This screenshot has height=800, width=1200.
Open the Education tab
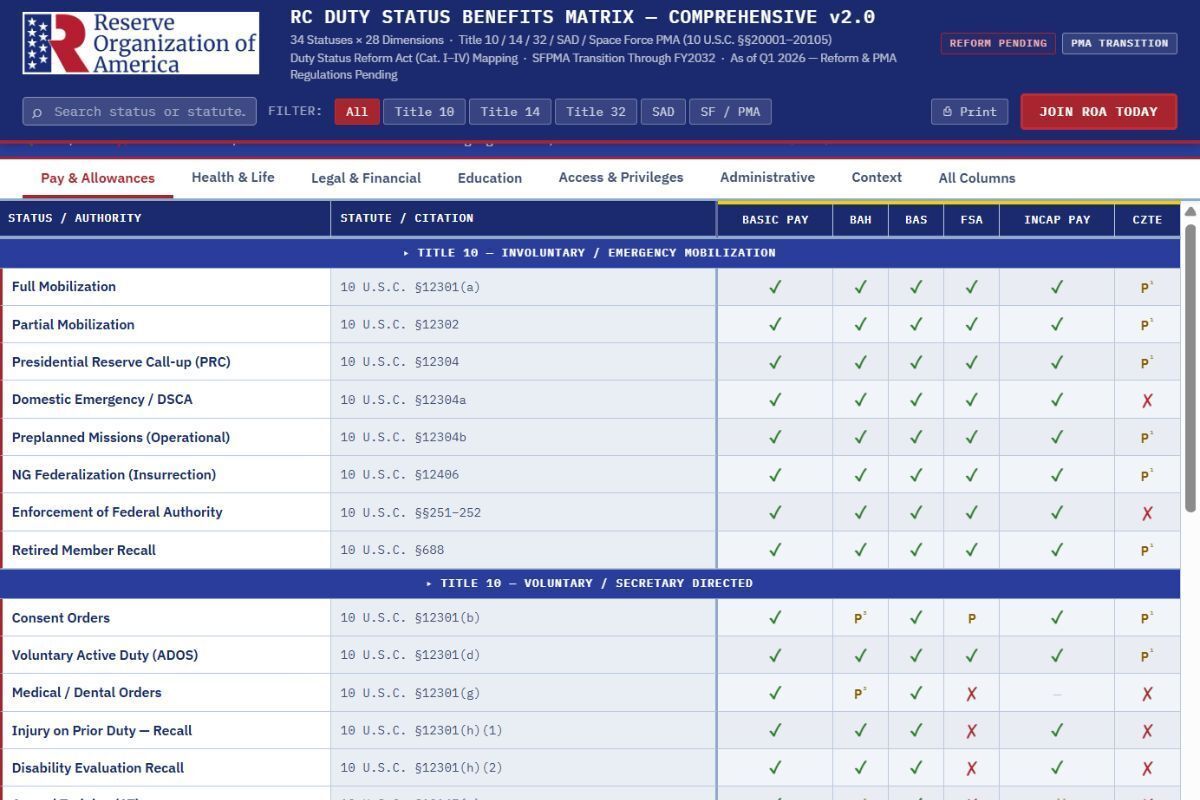(490, 178)
